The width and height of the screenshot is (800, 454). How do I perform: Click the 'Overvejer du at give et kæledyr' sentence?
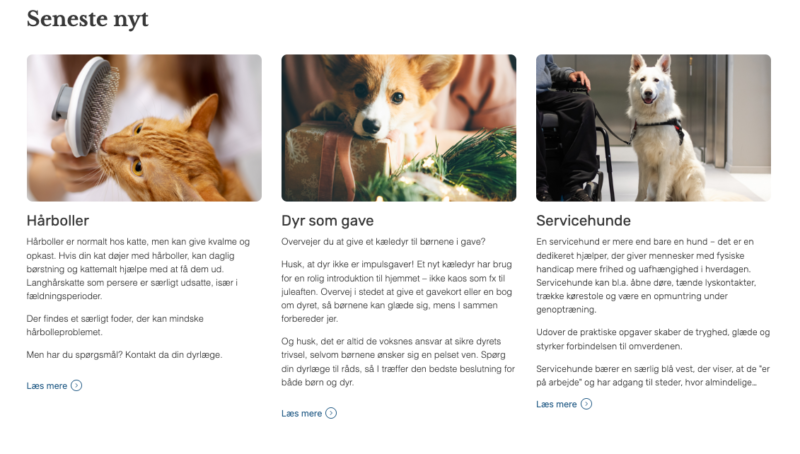point(383,242)
